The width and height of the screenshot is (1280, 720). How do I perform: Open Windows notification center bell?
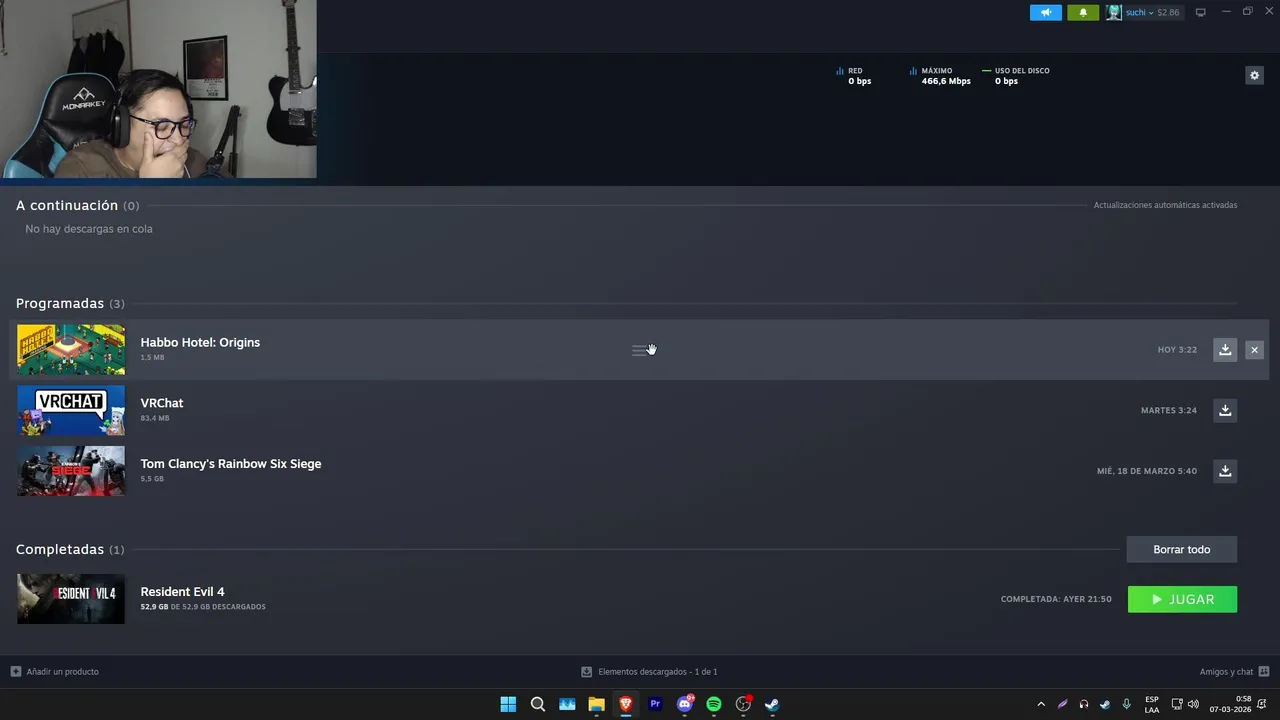click(1262, 704)
